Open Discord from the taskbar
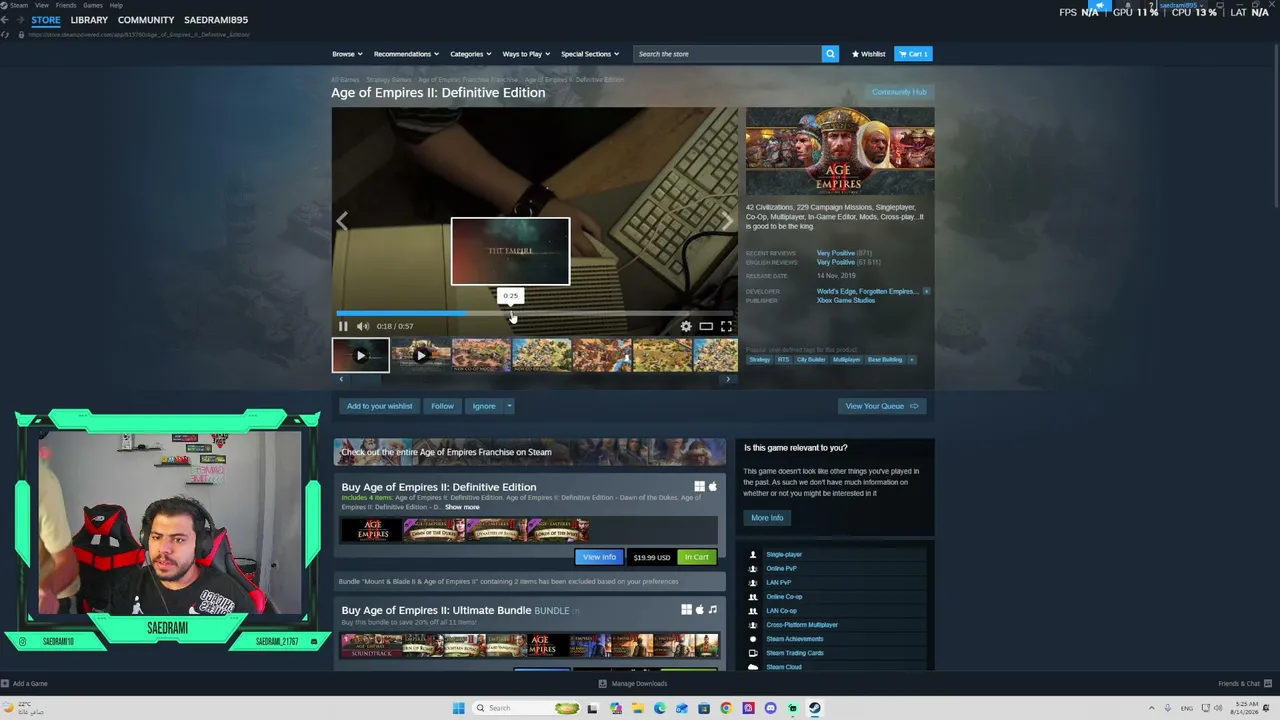 click(x=770, y=708)
